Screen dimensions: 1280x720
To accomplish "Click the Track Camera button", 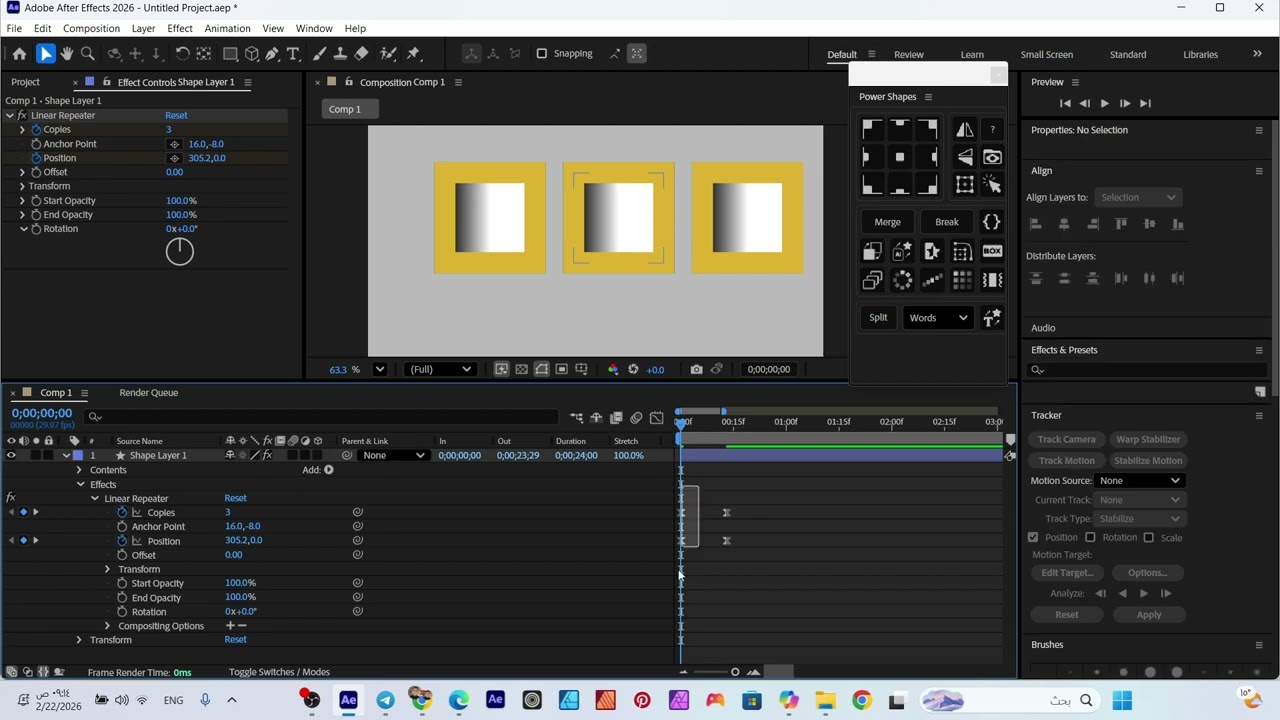I will click(x=1067, y=440).
